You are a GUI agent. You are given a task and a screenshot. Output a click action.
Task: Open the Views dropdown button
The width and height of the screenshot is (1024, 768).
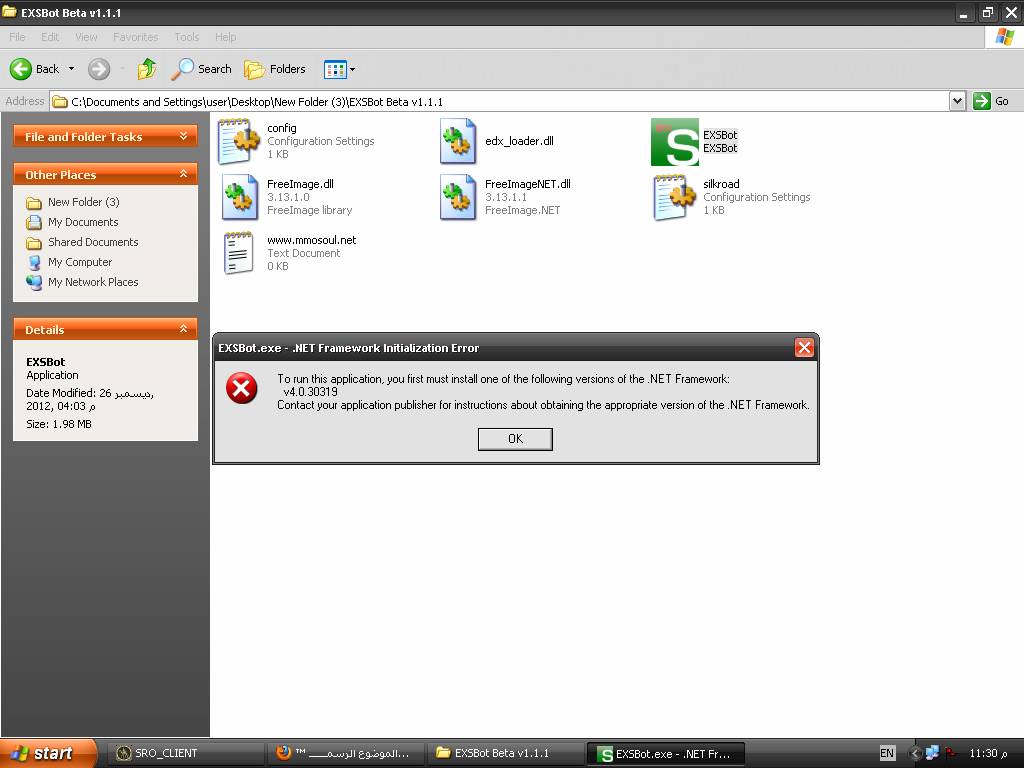pos(340,69)
